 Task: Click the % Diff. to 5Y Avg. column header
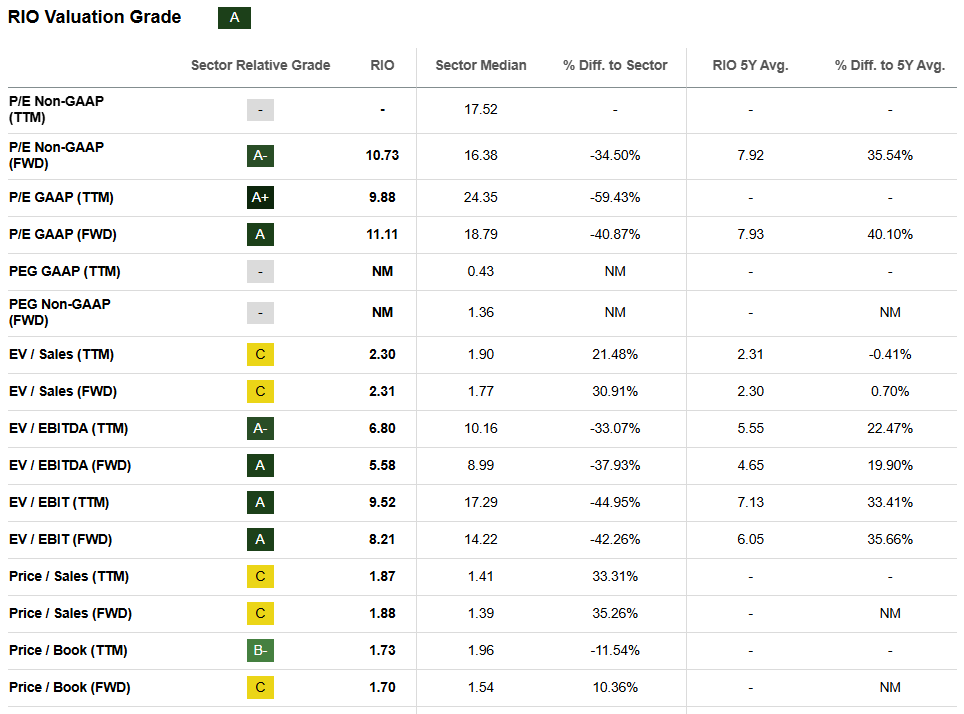(890, 65)
